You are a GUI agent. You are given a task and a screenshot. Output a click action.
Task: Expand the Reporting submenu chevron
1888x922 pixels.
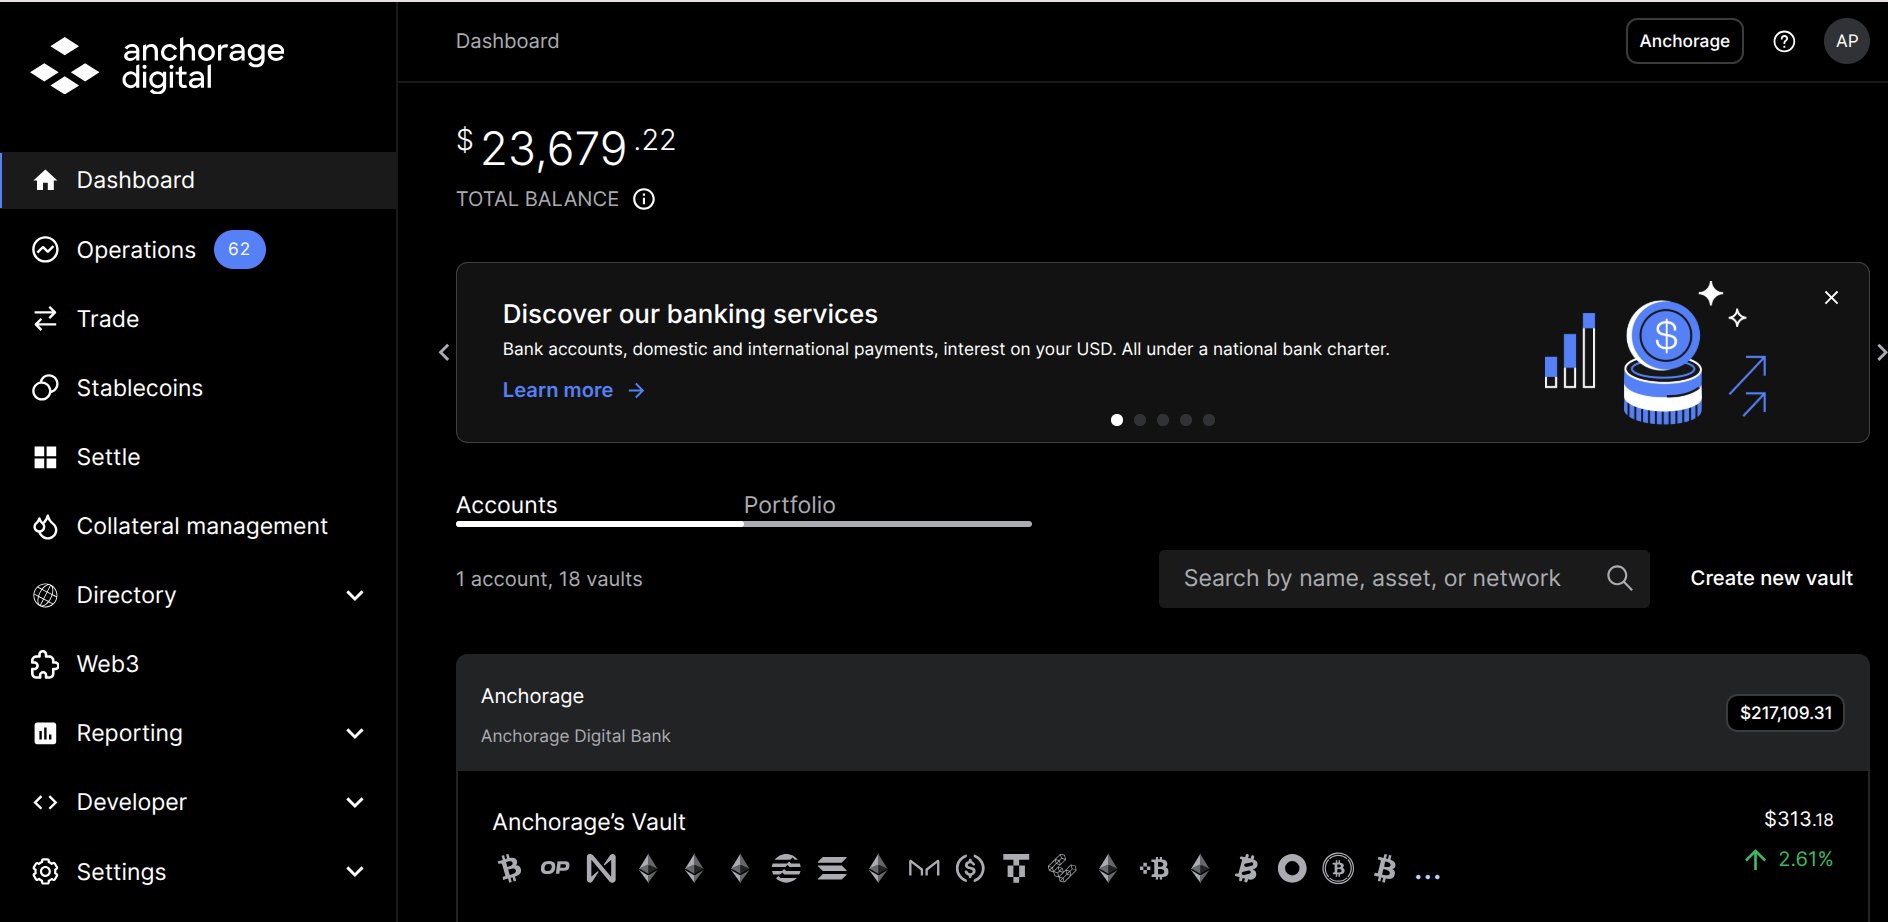355,734
